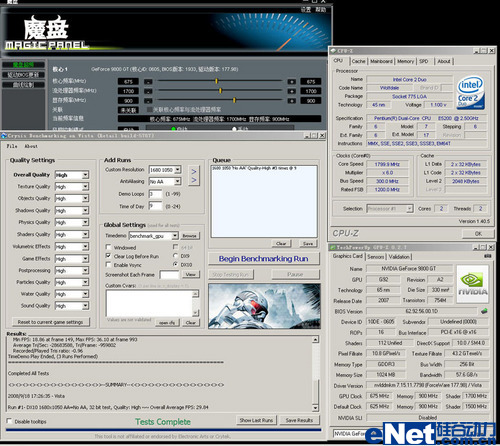Add run with lower arrow button
500x446 pixels.
coord(194,181)
